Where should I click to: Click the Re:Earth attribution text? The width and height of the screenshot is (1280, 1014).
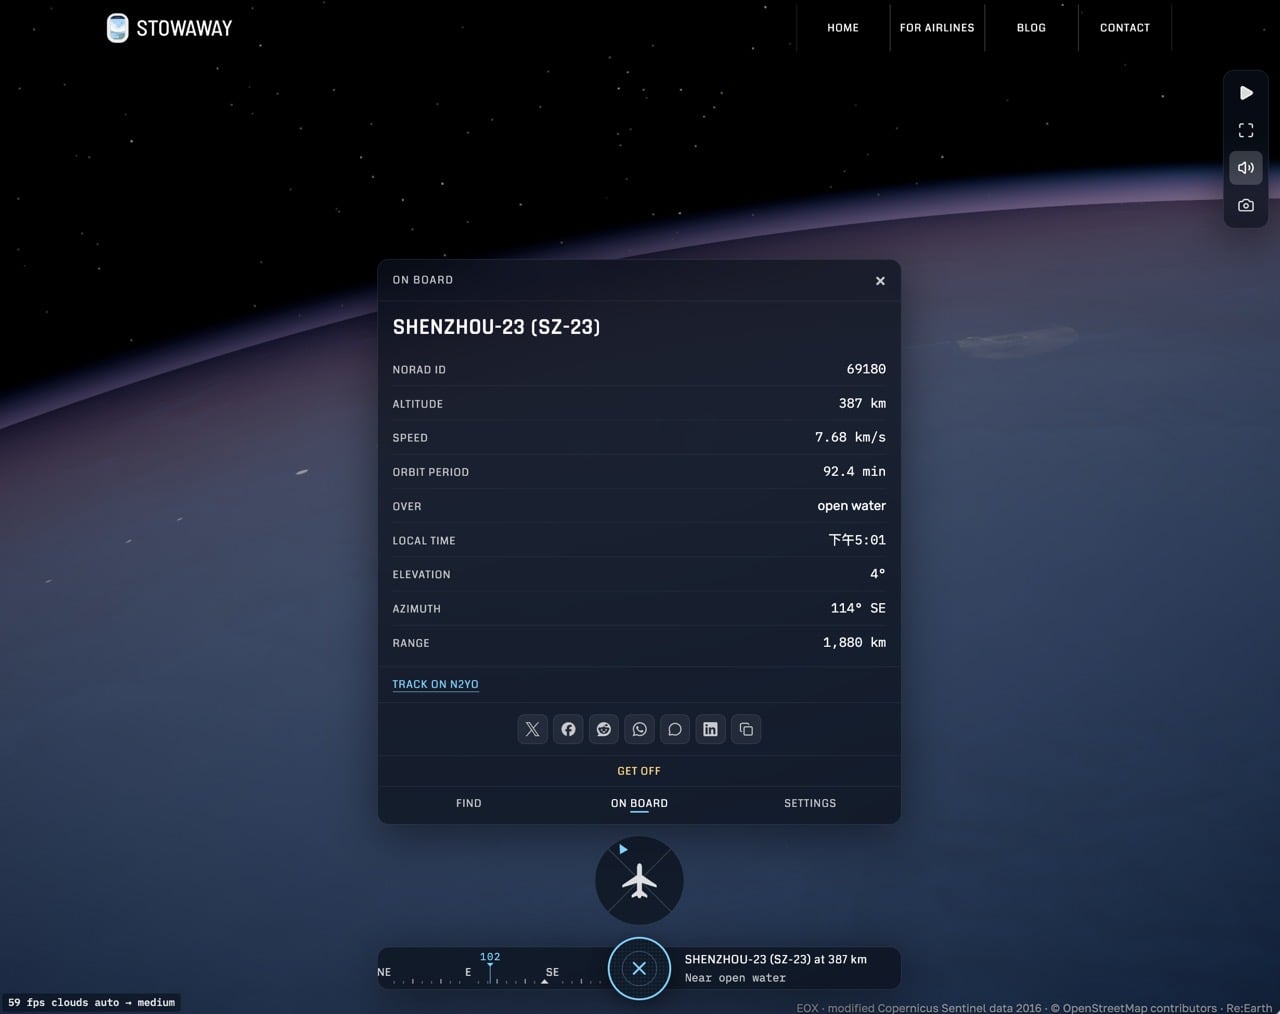click(1250, 1008)
